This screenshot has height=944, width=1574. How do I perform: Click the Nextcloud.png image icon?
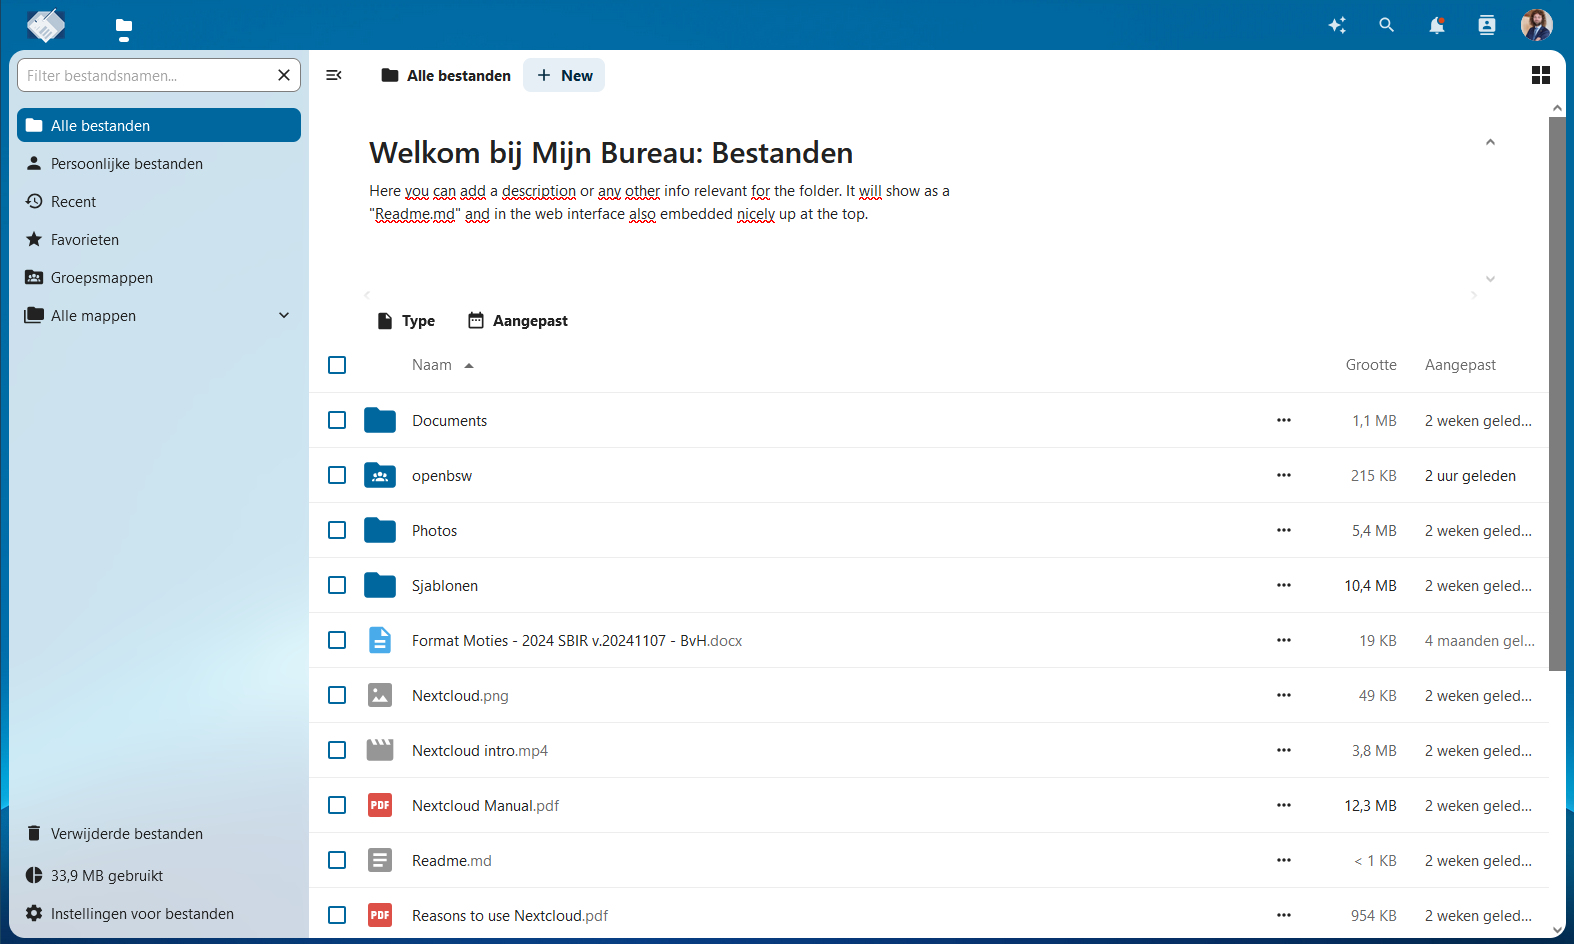click(380, 695)
